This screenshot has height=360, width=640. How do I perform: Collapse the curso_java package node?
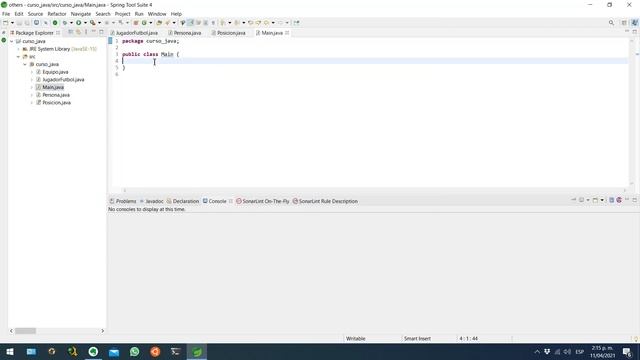click(x=25, y=64)
